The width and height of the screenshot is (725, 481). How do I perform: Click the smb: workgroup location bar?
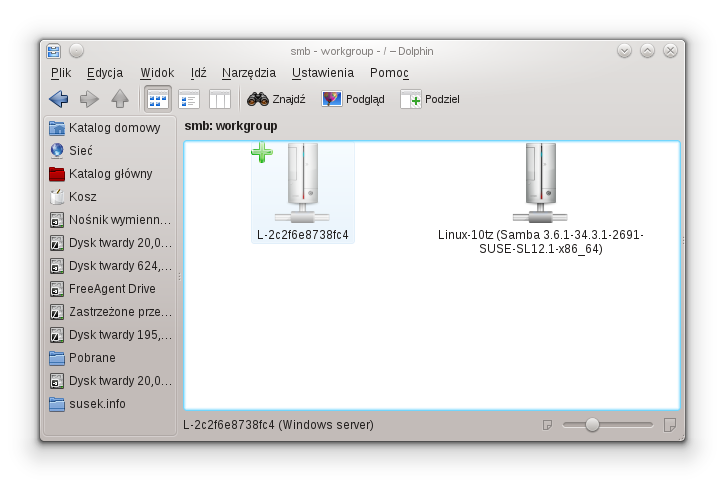231,126
